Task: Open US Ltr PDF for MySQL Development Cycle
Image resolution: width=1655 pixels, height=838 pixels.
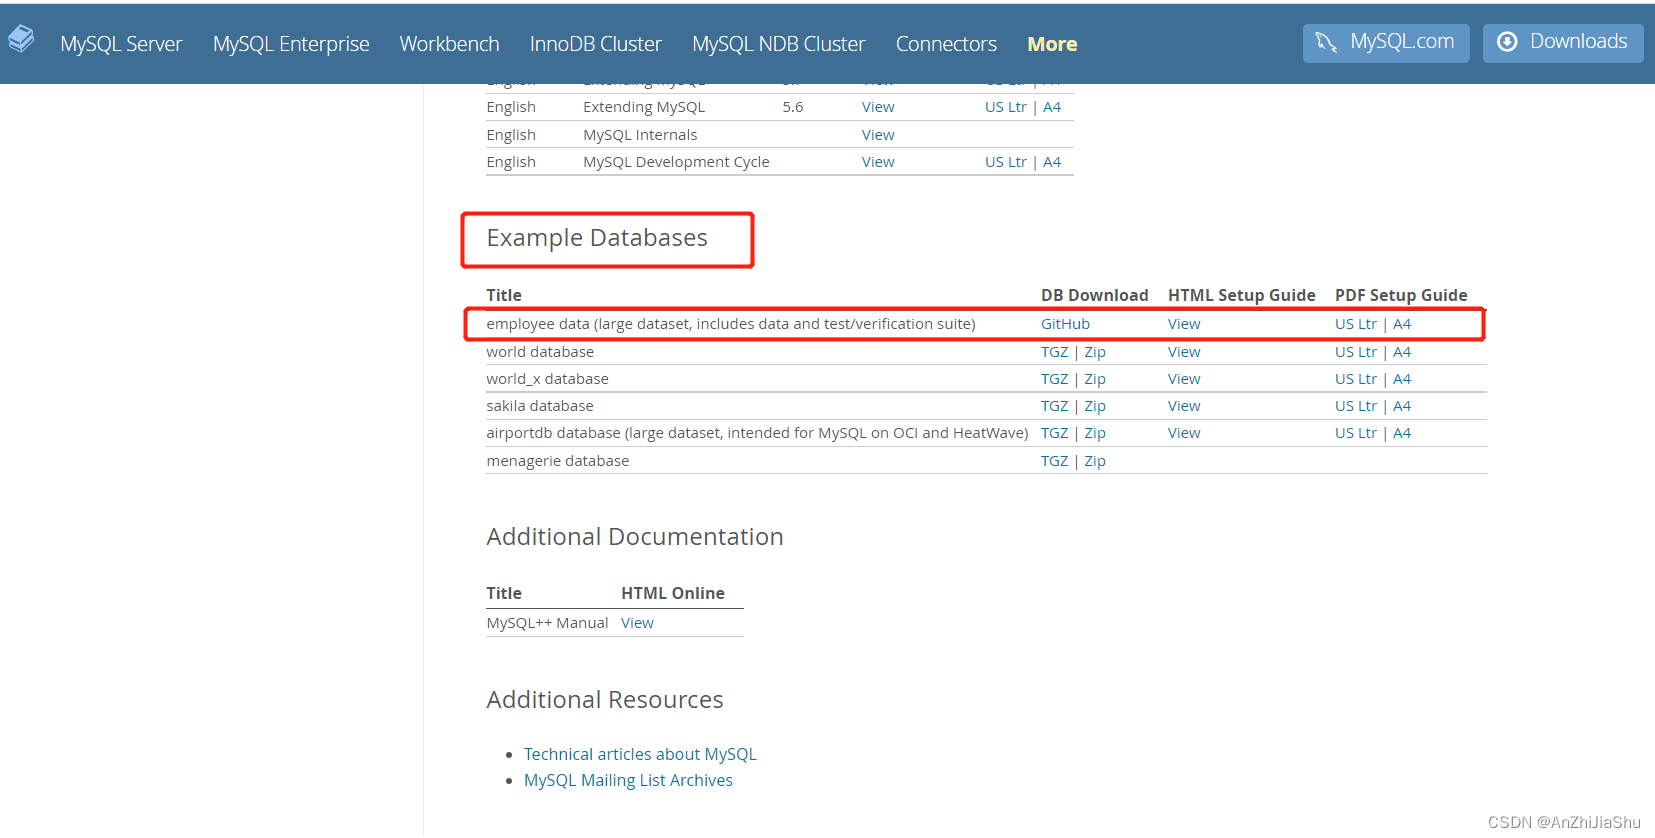Action: coord(1006,162)
